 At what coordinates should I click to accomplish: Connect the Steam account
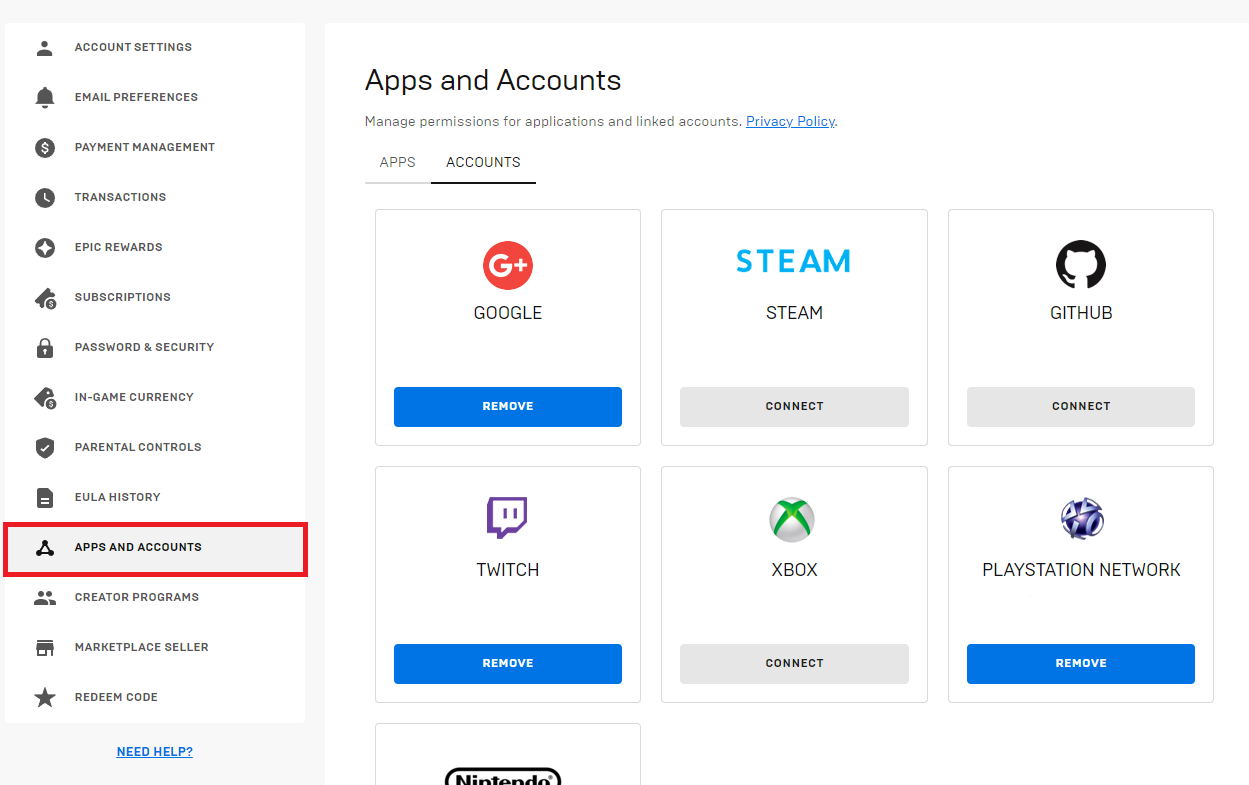pos(794,407)
